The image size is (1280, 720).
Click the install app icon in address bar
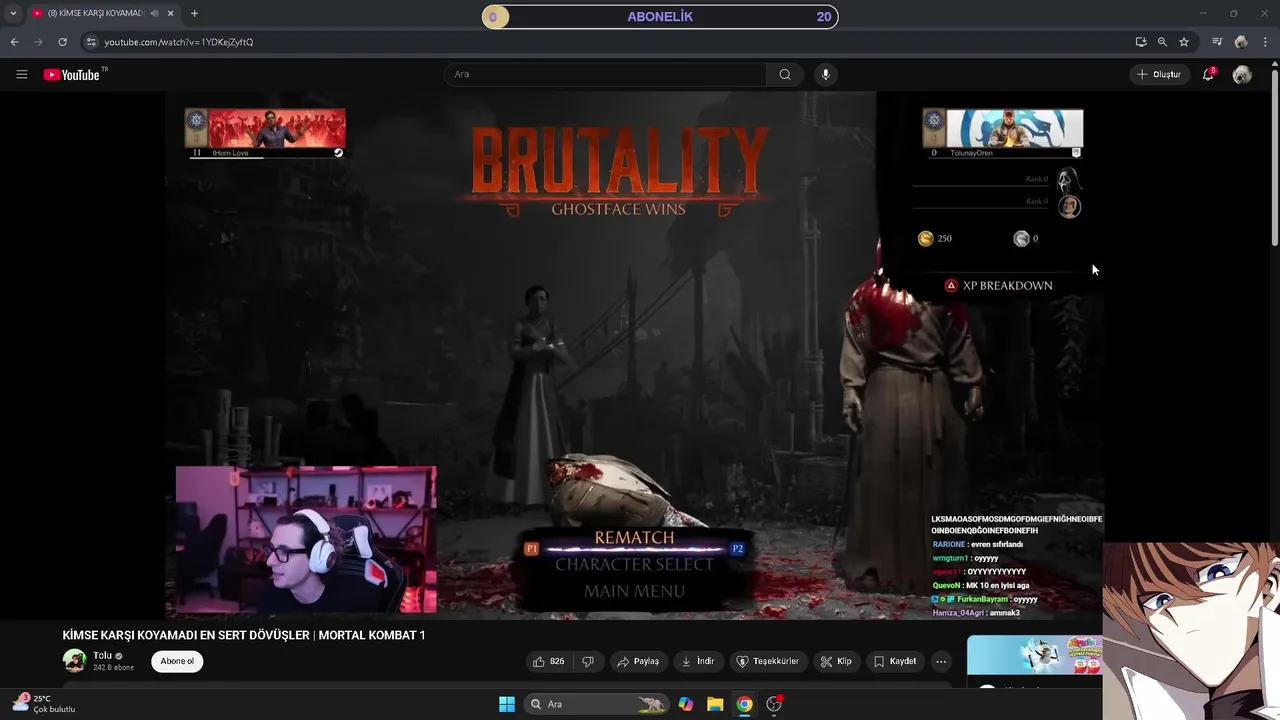[x=1140, y=42]
